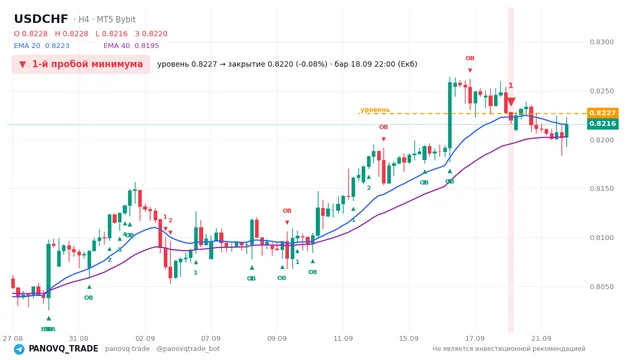Click the уровень 0.8227 → закрытие description

coord(287,64)
